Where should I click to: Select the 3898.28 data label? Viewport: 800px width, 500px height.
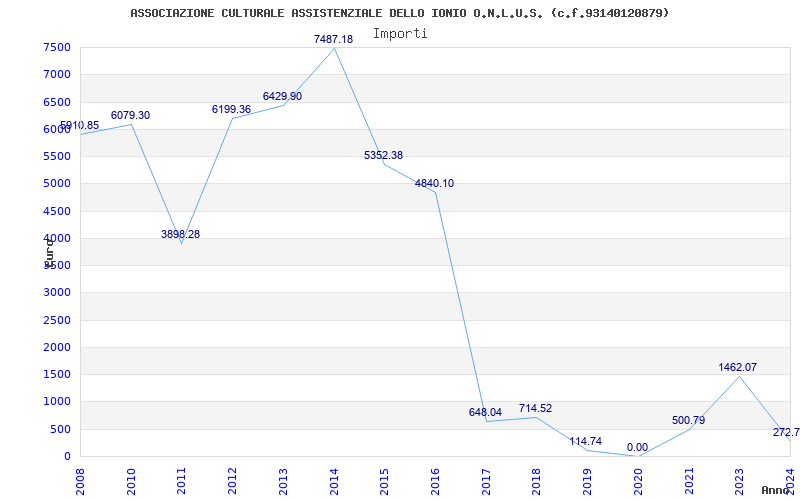(x=181, y=234)
